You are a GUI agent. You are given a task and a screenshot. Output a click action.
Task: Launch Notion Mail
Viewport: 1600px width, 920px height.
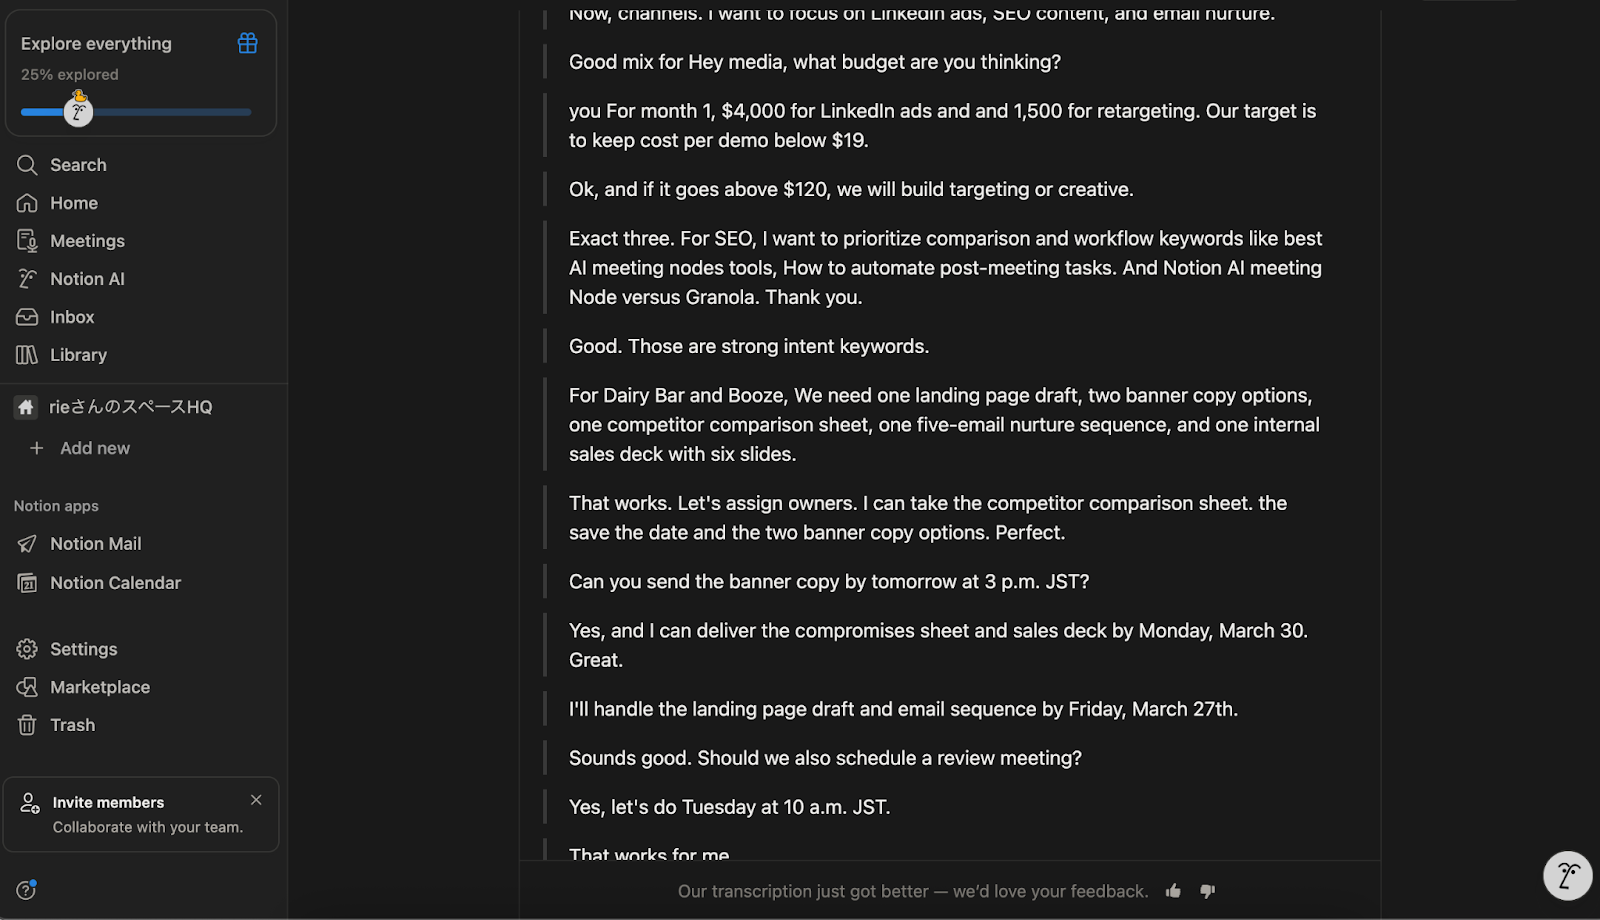(x=95, y=544)
